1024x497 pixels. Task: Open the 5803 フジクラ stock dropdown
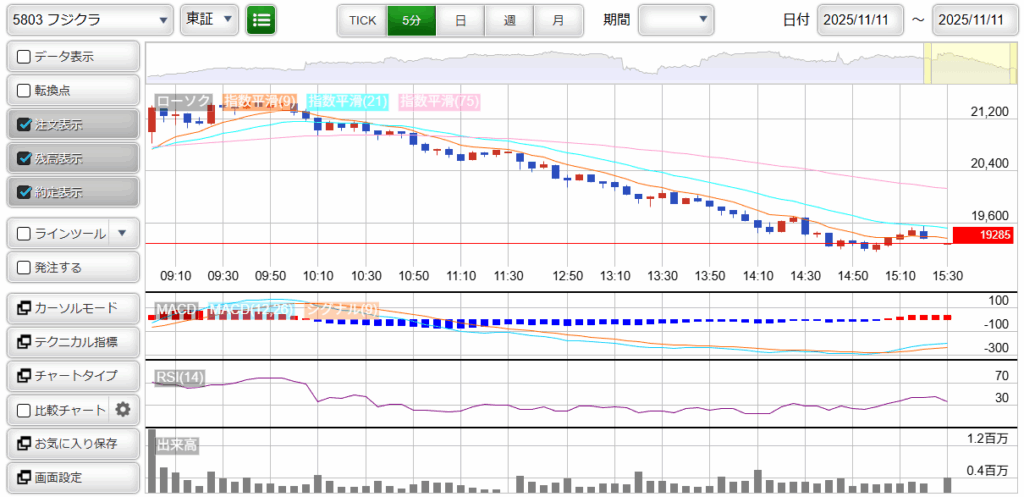point(89,20)
